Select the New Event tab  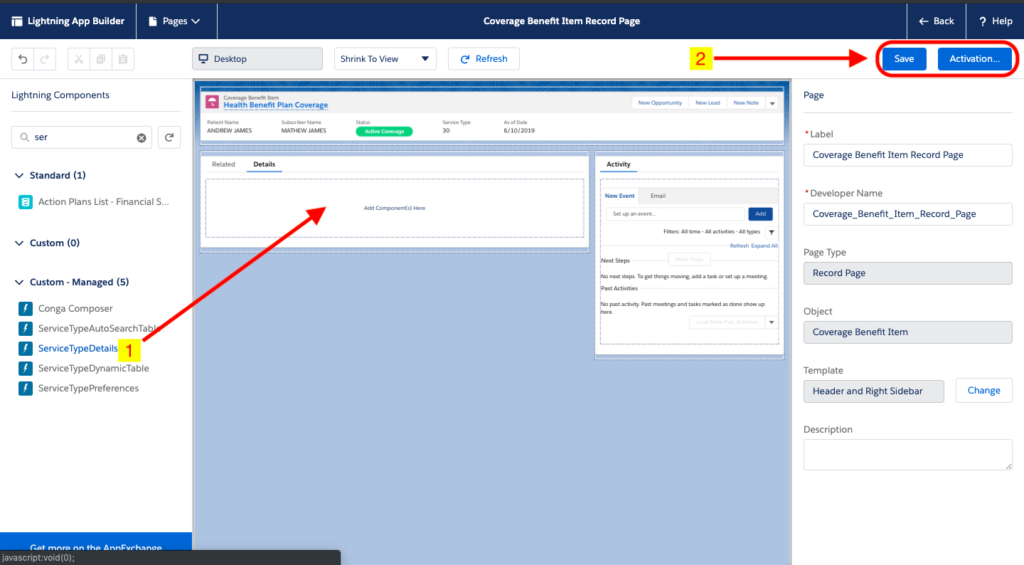pos(619,196)
